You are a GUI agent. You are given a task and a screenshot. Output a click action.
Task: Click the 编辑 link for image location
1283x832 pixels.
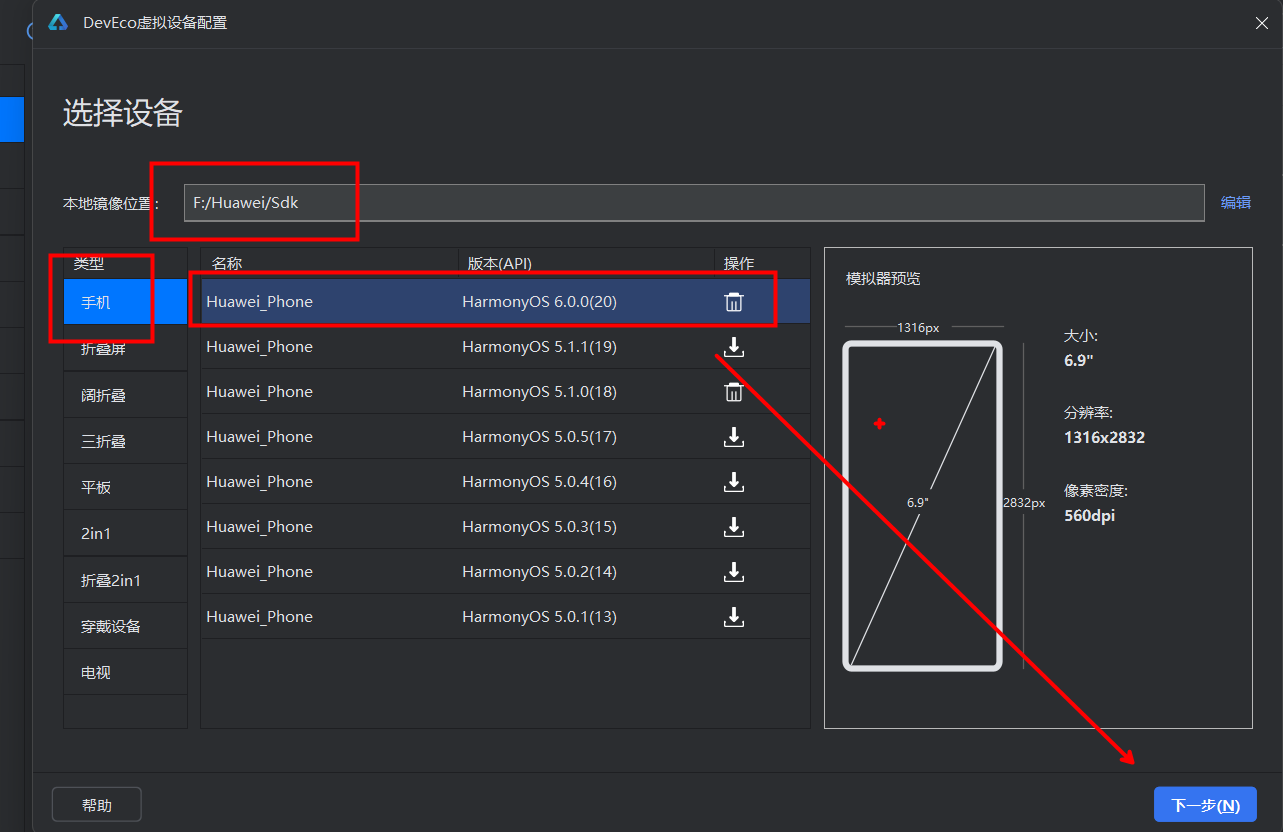[x=1235, y=202]
